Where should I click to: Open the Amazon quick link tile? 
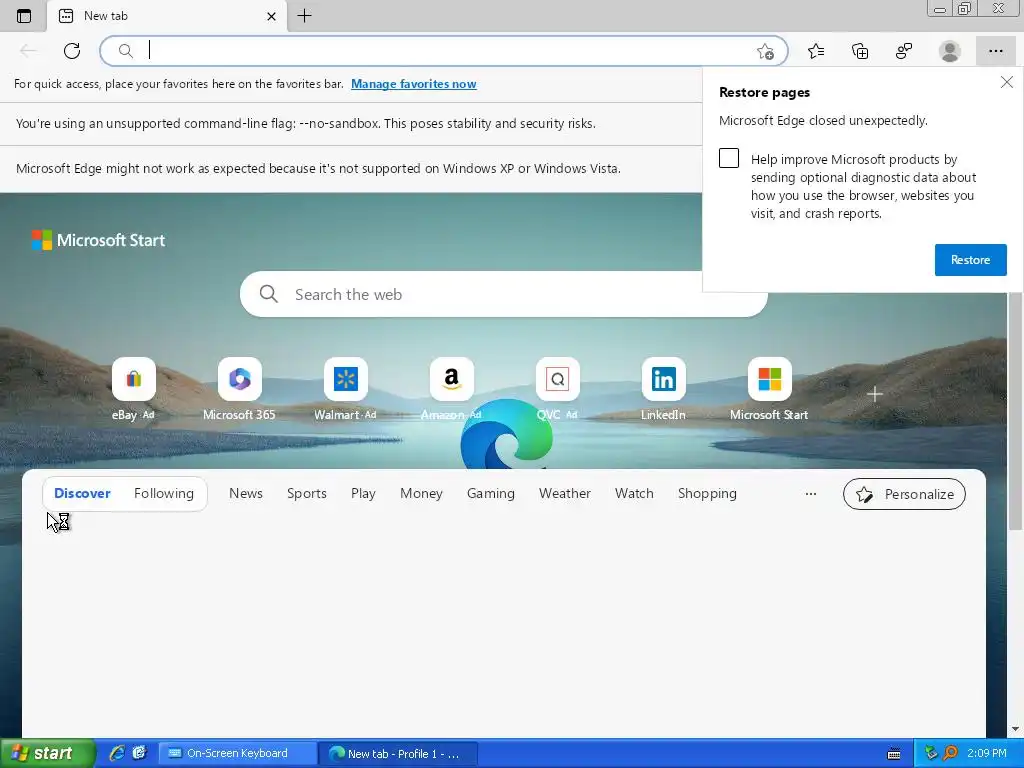(x=451, y=389)
